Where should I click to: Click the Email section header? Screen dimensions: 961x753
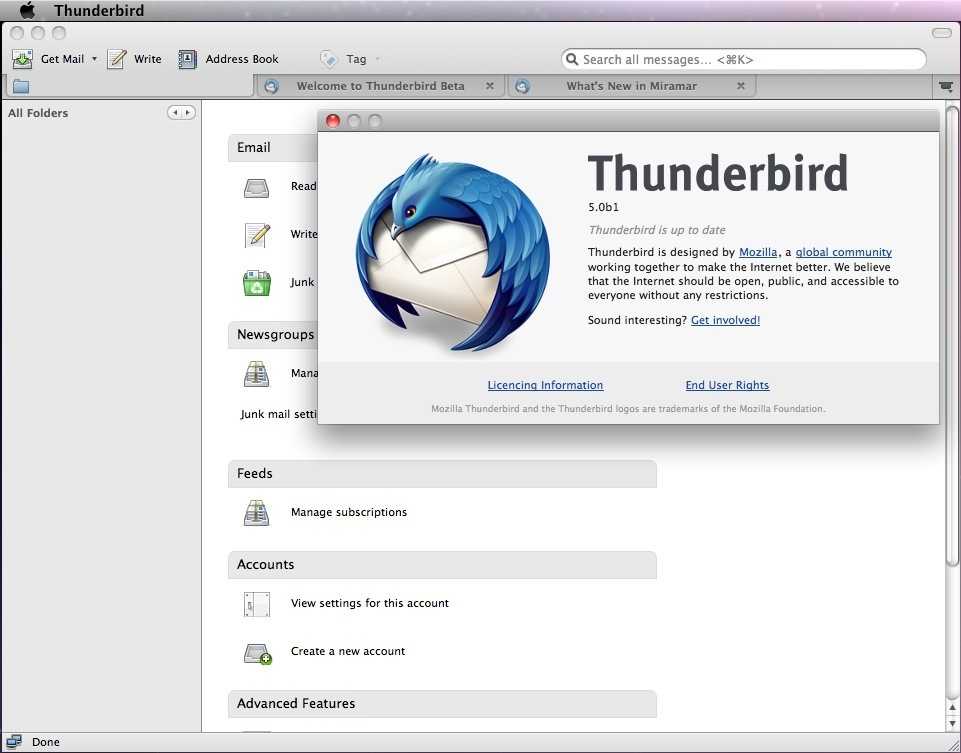(x=273, y=148)
